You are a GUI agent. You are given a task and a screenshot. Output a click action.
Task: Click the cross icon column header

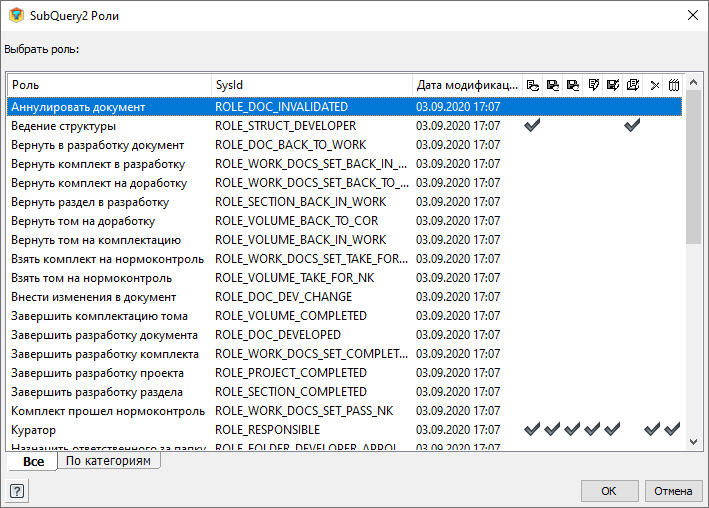654,85
